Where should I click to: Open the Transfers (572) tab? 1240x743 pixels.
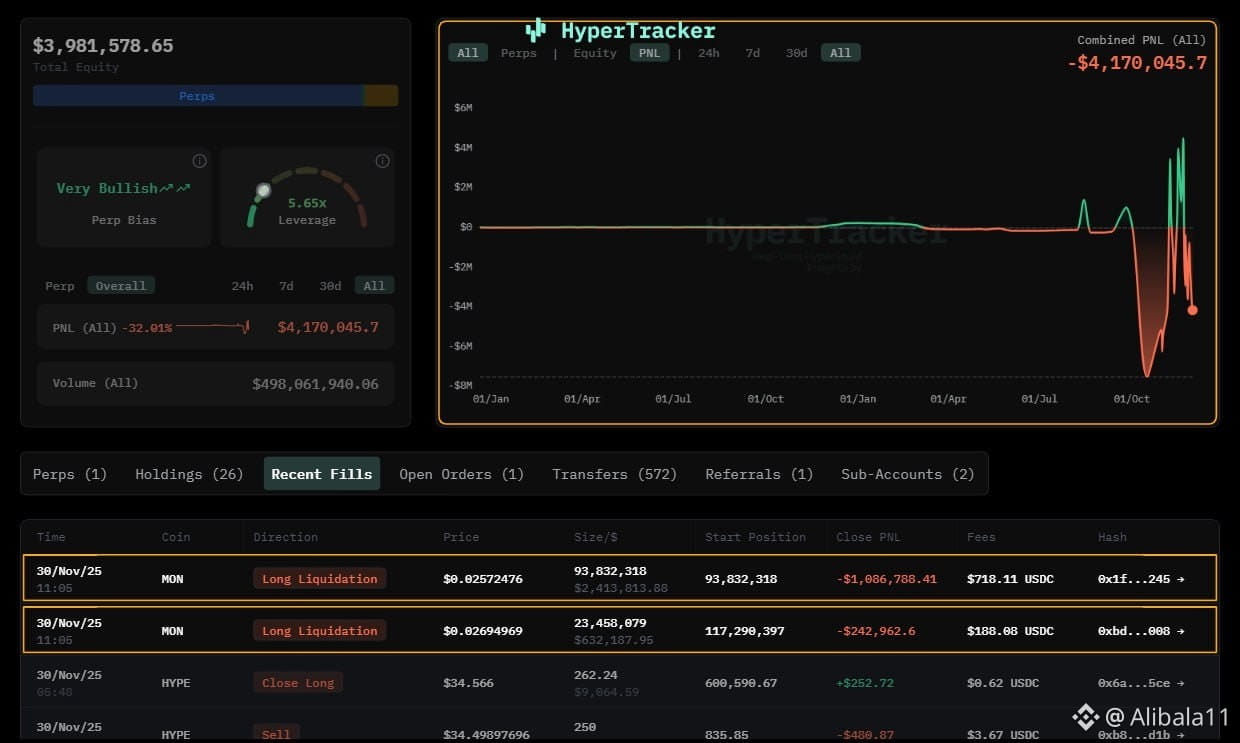point(614,474)
